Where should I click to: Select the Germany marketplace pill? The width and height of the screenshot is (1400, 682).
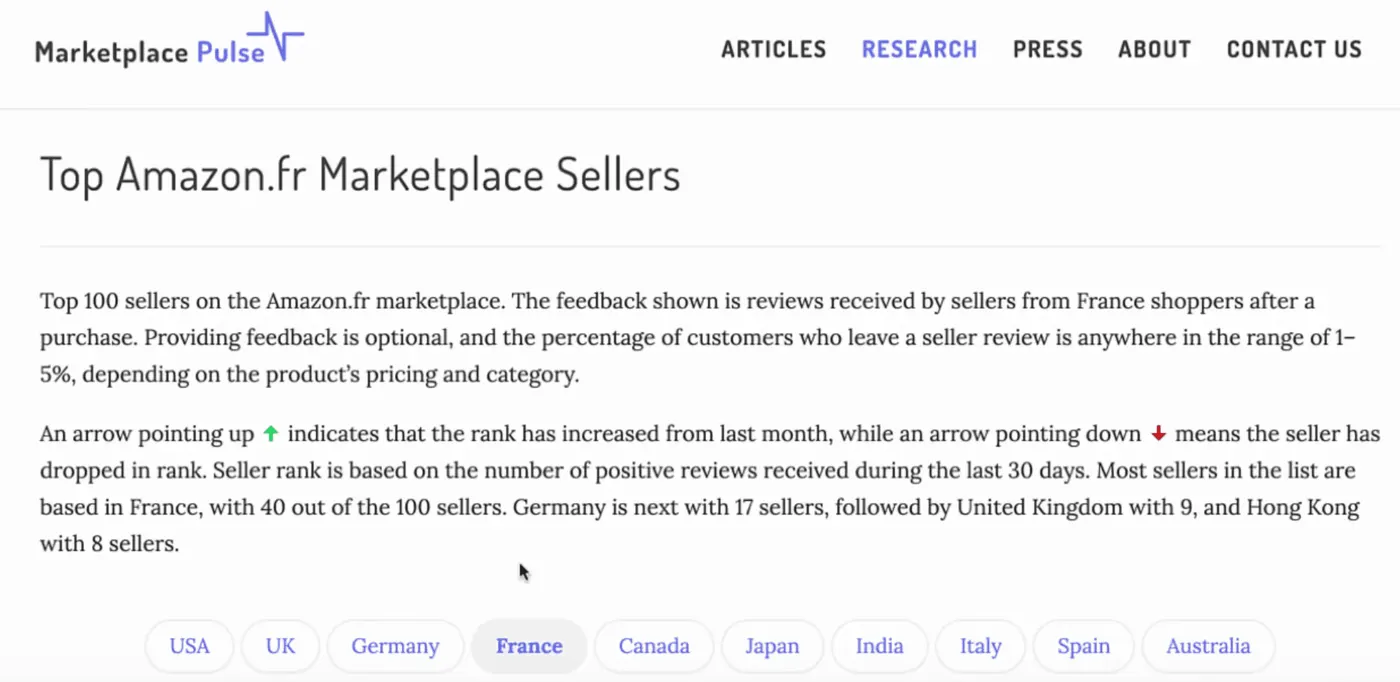pos(395,646)
